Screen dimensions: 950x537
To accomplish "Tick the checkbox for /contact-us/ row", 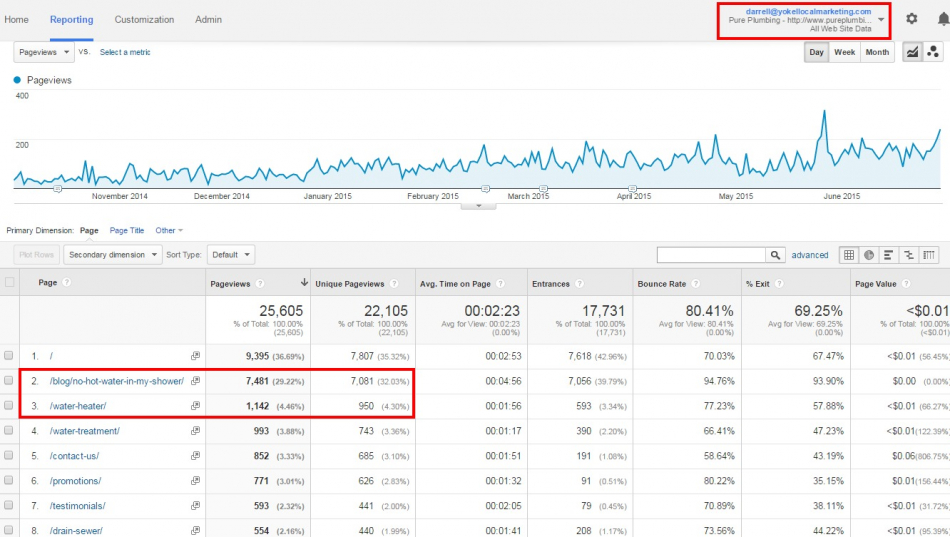I will (9, 456).
